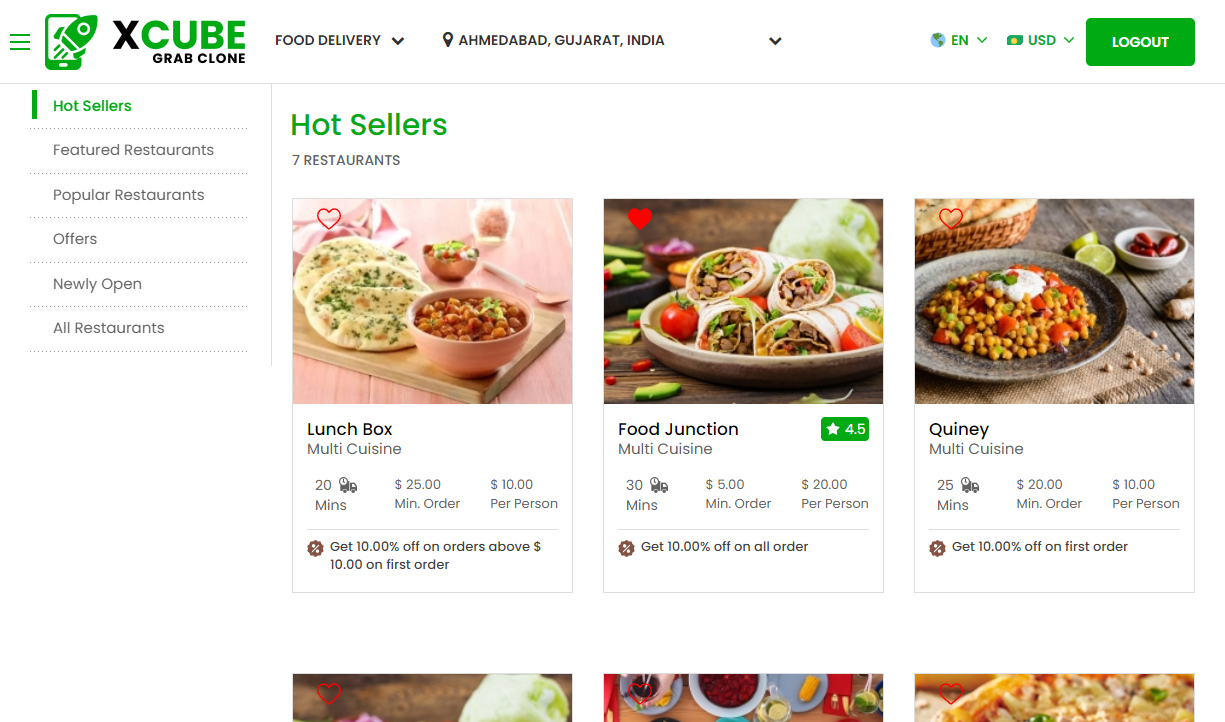Click the globe icon next to EN
The height and width of the screenshot is (722, 1225).
pyautogui.click(x=937, y=40)
